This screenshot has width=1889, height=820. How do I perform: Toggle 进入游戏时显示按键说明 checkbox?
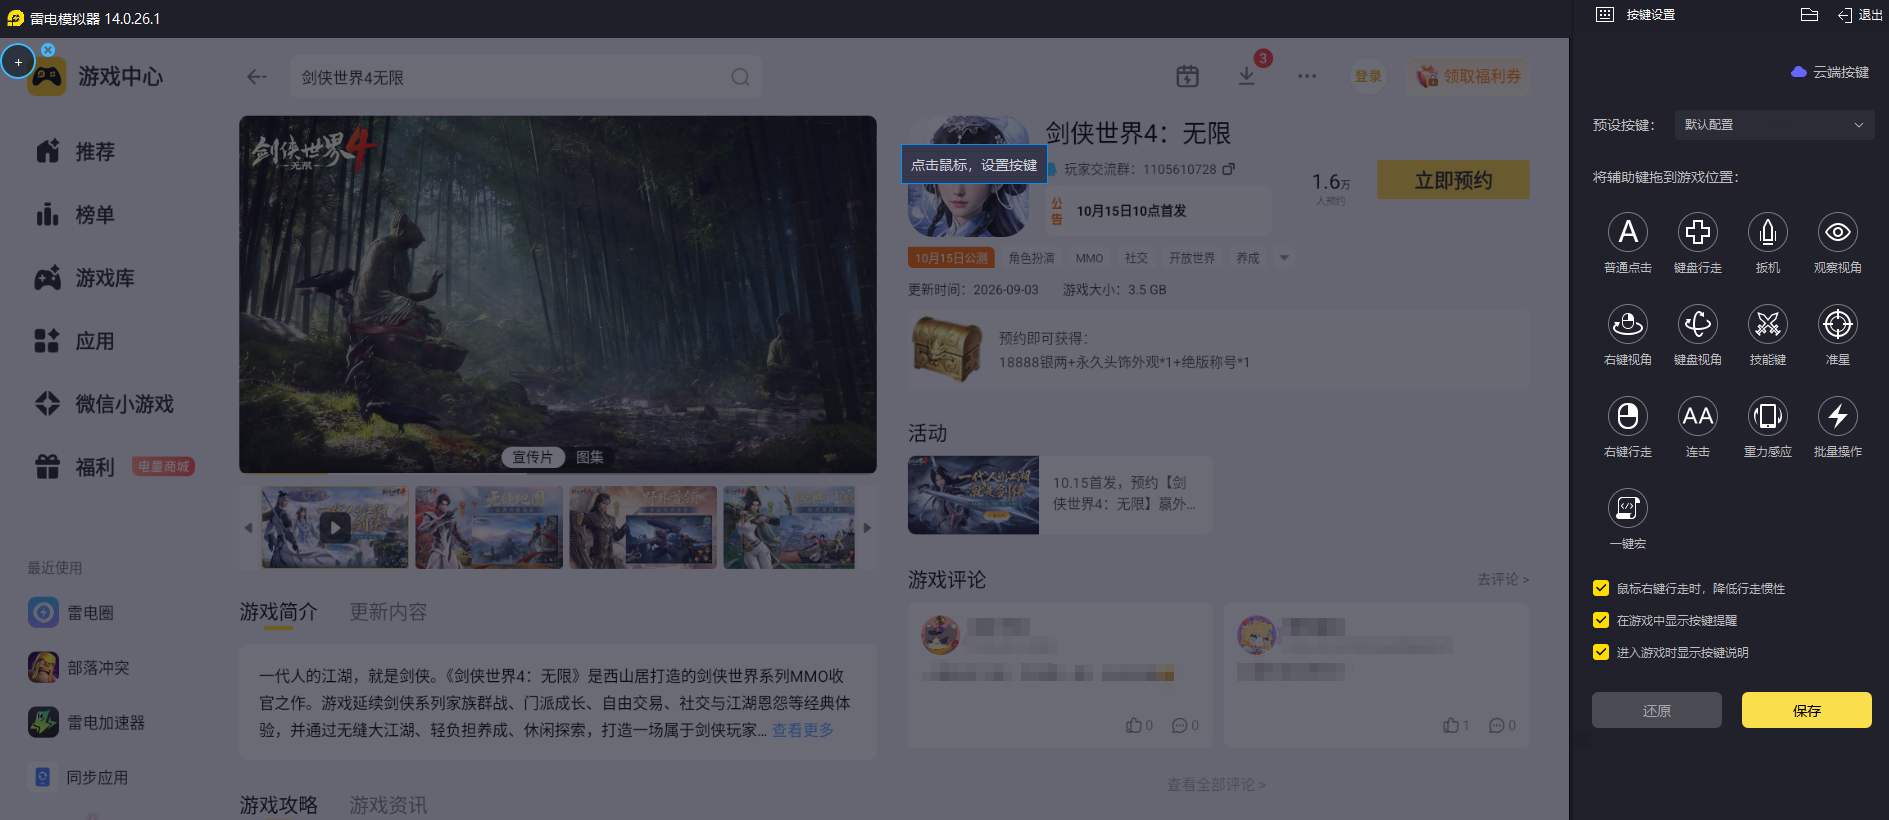pyautogui.click(x=1601, y=652)
